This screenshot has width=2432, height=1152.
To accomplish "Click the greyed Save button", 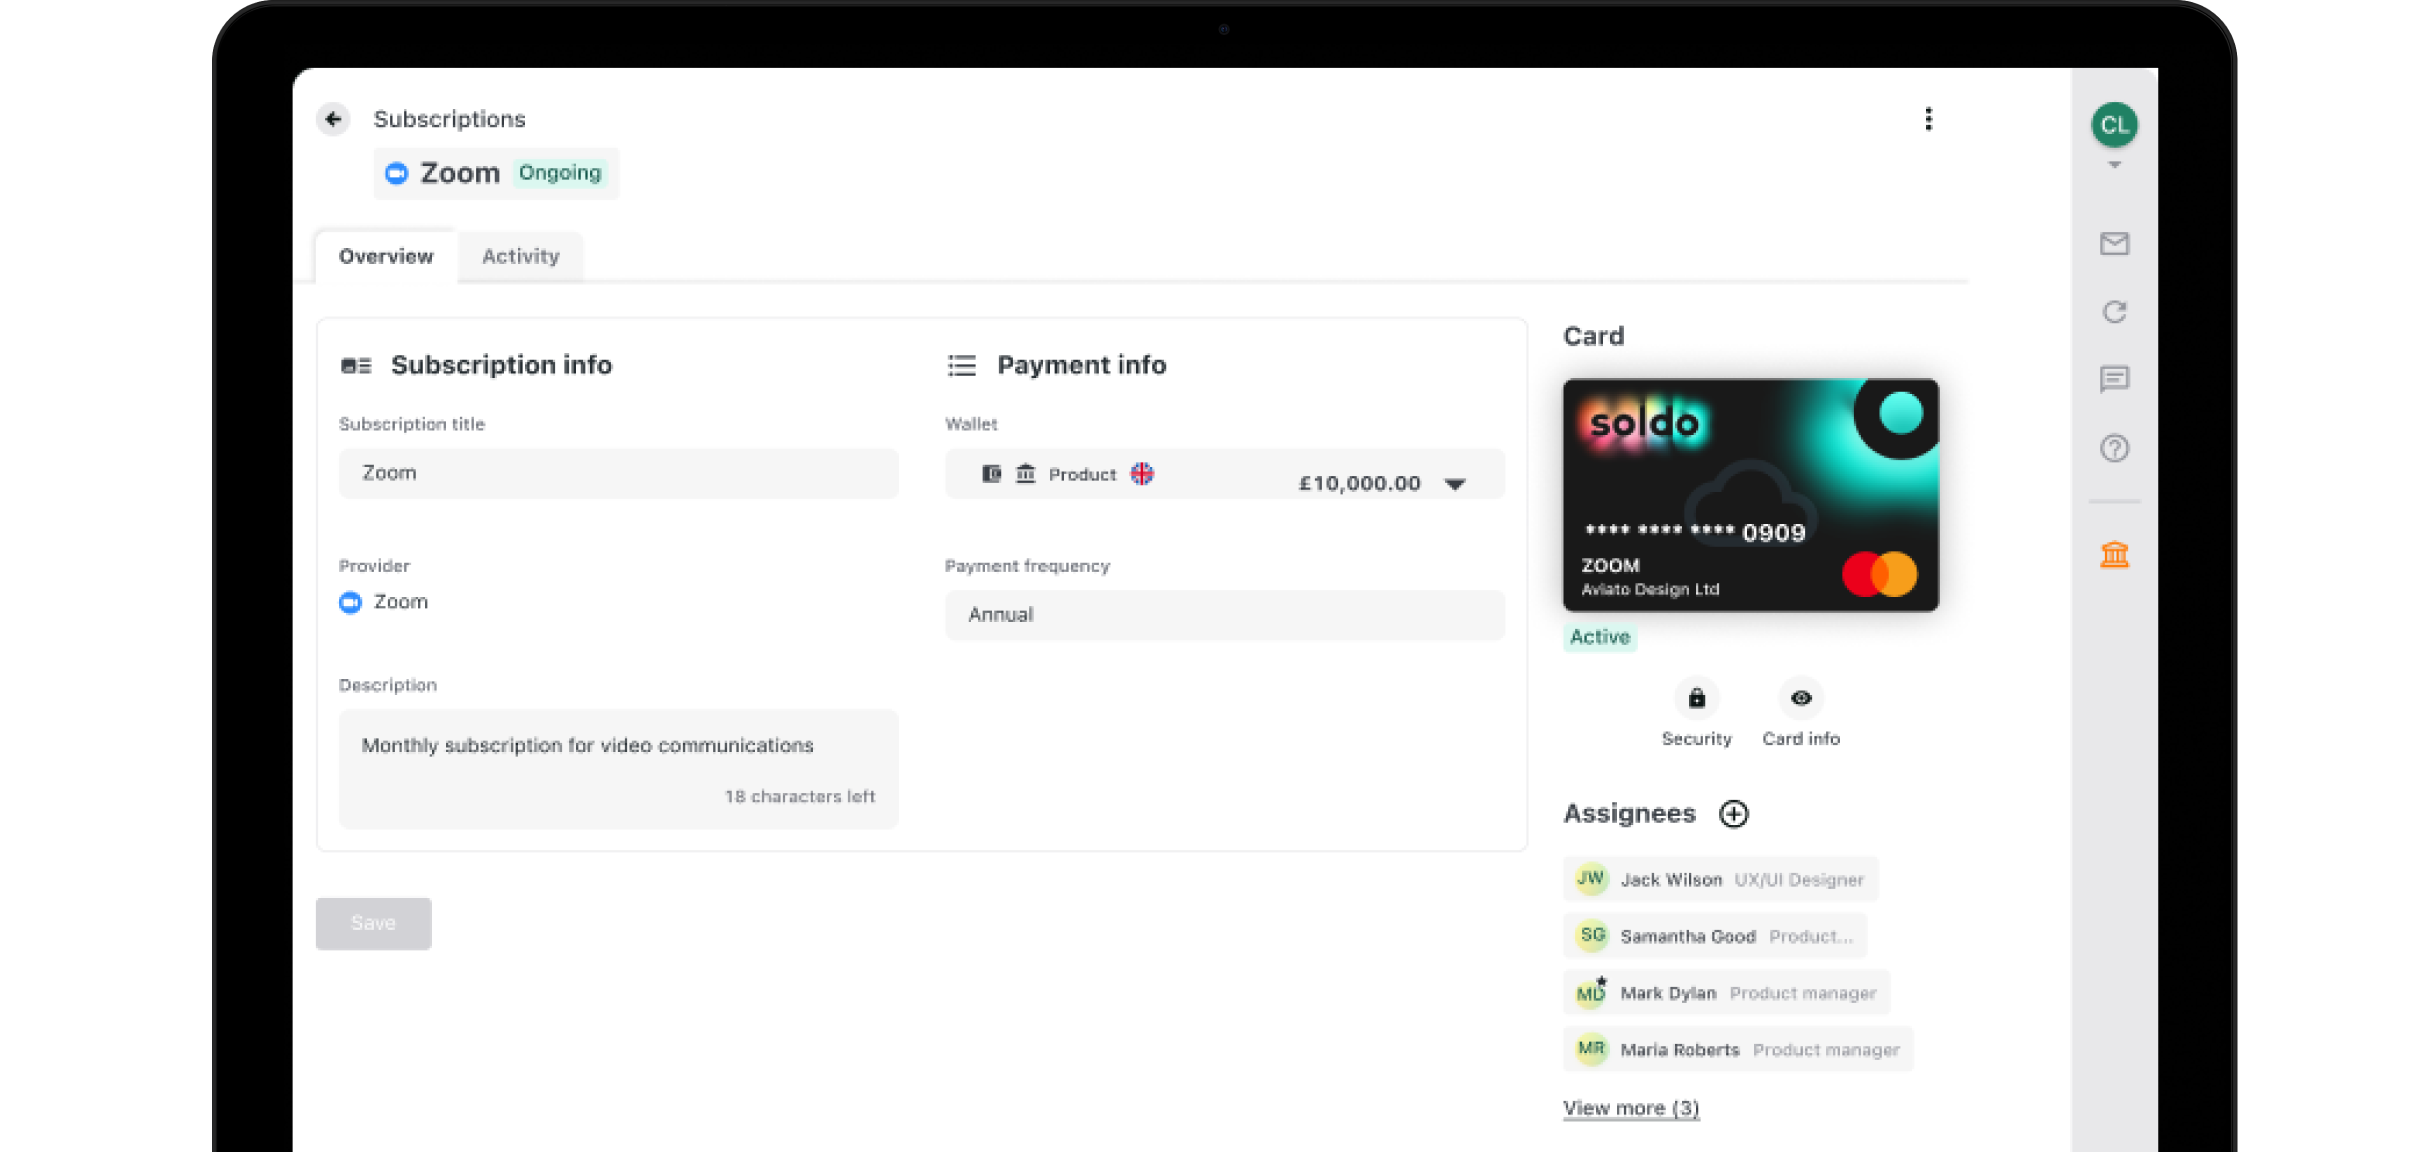I will (373, 923).
